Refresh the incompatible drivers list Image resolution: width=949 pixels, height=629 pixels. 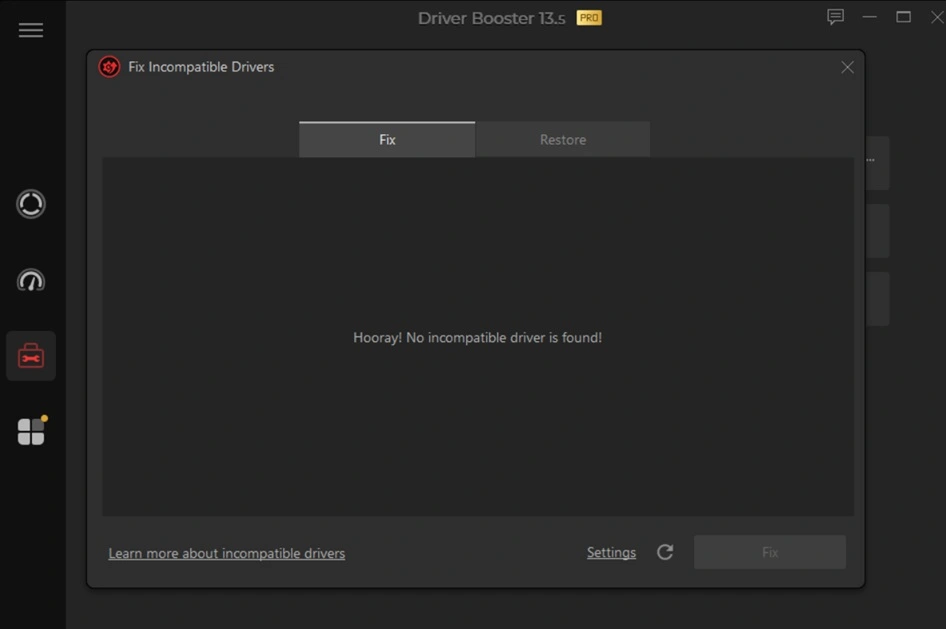pos(665,552)
